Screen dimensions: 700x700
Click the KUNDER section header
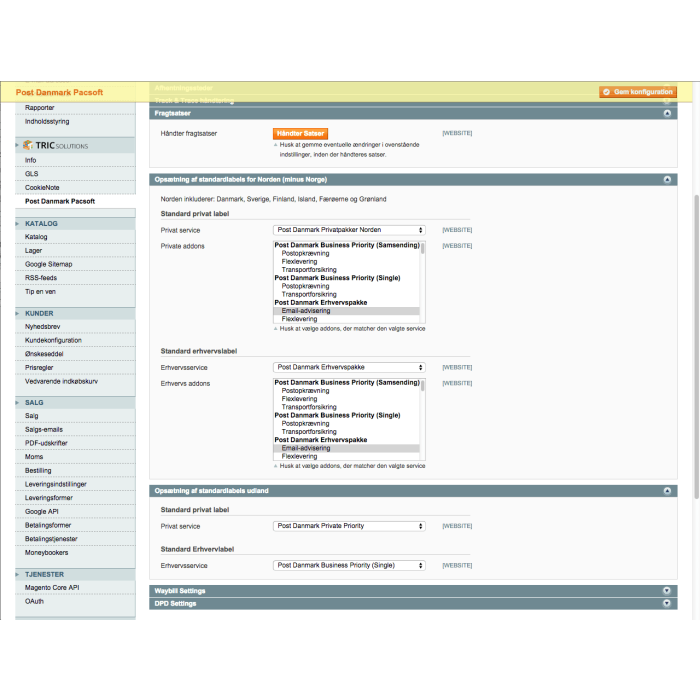click(39, 313)
